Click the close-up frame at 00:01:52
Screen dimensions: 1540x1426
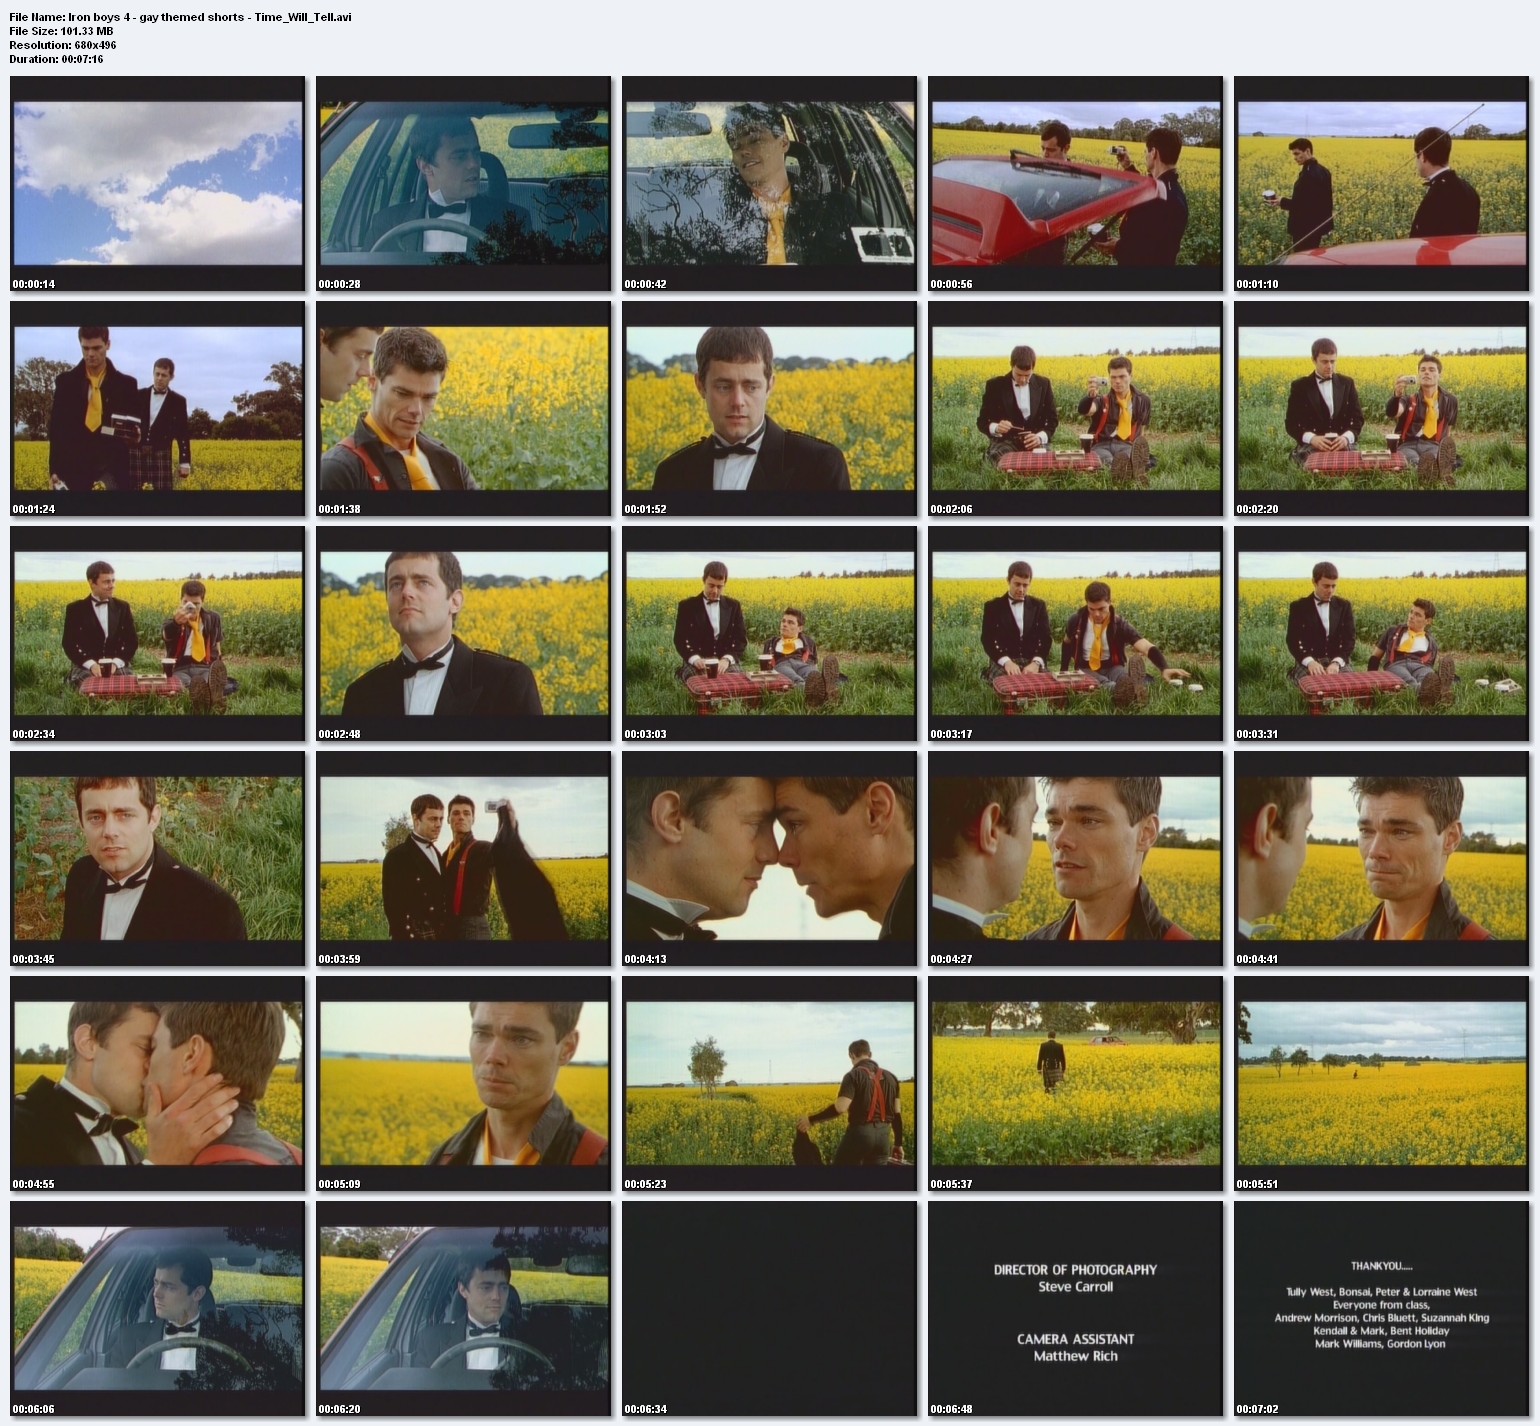click(x=769, y=408)
